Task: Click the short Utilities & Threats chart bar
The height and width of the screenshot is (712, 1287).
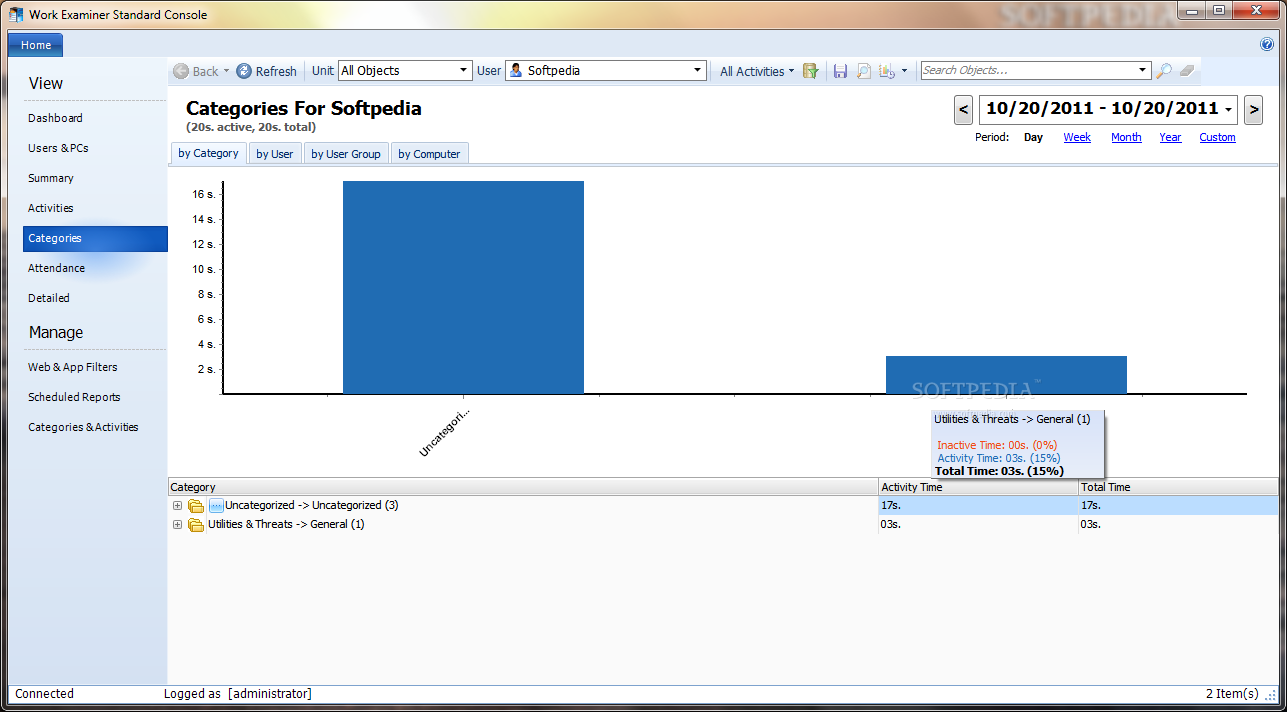Action: click(x=1006, y=375)
